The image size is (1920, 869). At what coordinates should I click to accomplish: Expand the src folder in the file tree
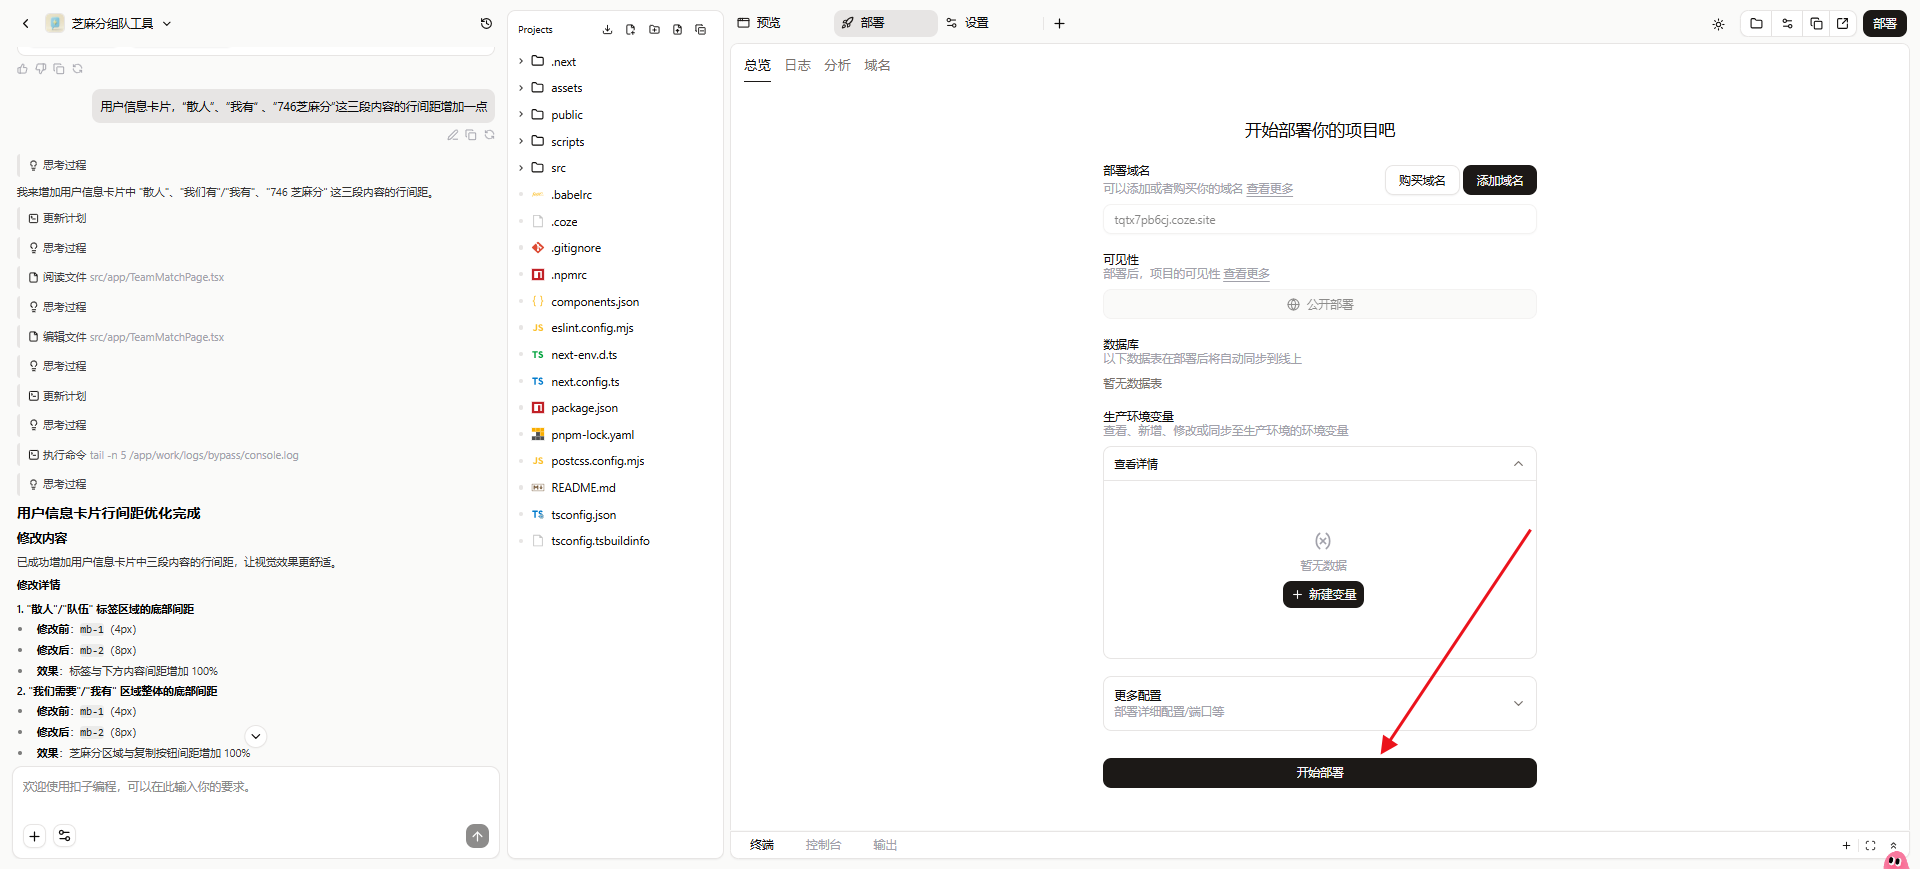(x=558, y=168)
